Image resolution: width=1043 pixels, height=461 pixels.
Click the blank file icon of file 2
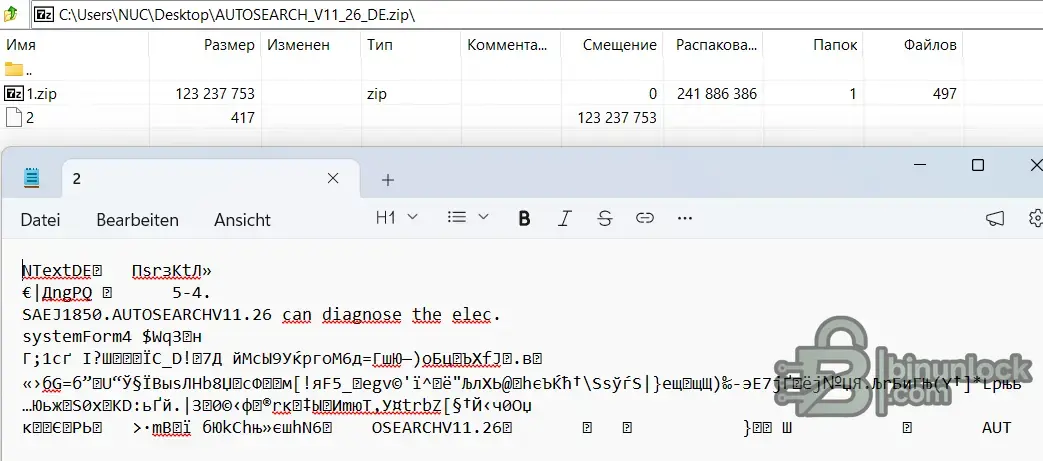13,118
